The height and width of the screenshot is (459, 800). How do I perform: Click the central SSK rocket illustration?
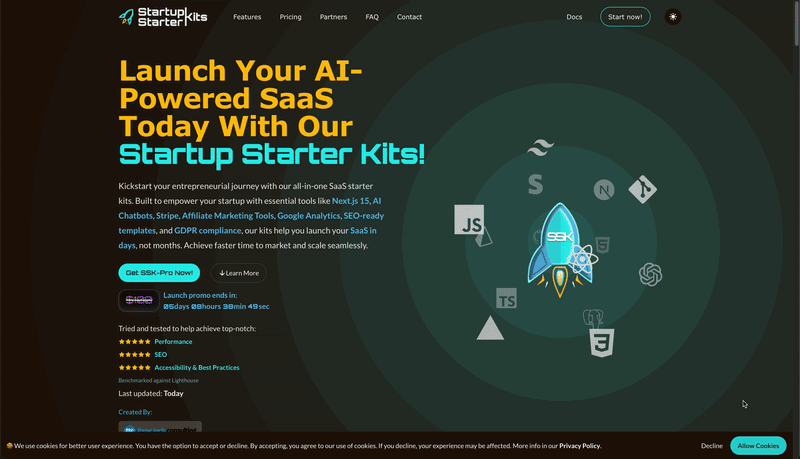[560, 250]
